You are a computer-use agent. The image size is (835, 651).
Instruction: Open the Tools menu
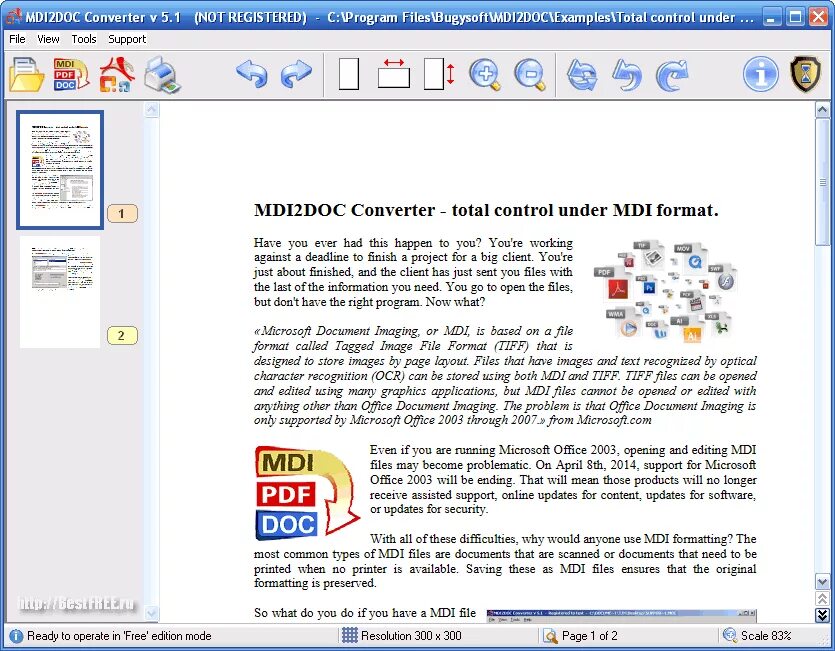pyautogui.click(x=84, y=39)
